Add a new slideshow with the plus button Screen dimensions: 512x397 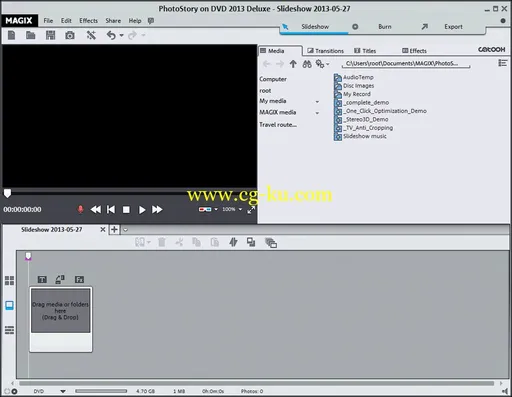[x=114, y=230]
